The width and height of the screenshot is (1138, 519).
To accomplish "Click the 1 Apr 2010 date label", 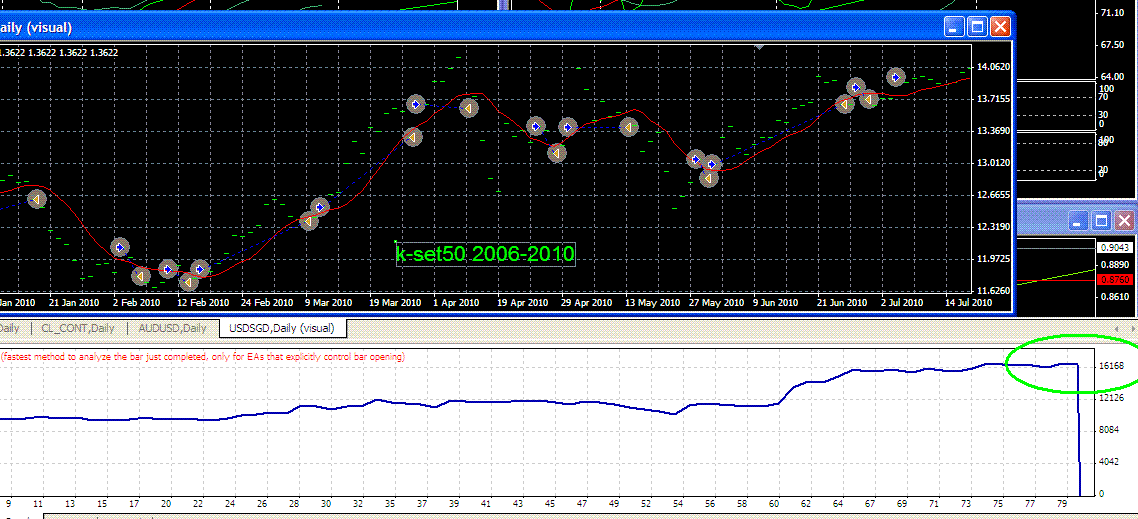I will point(457,303).
